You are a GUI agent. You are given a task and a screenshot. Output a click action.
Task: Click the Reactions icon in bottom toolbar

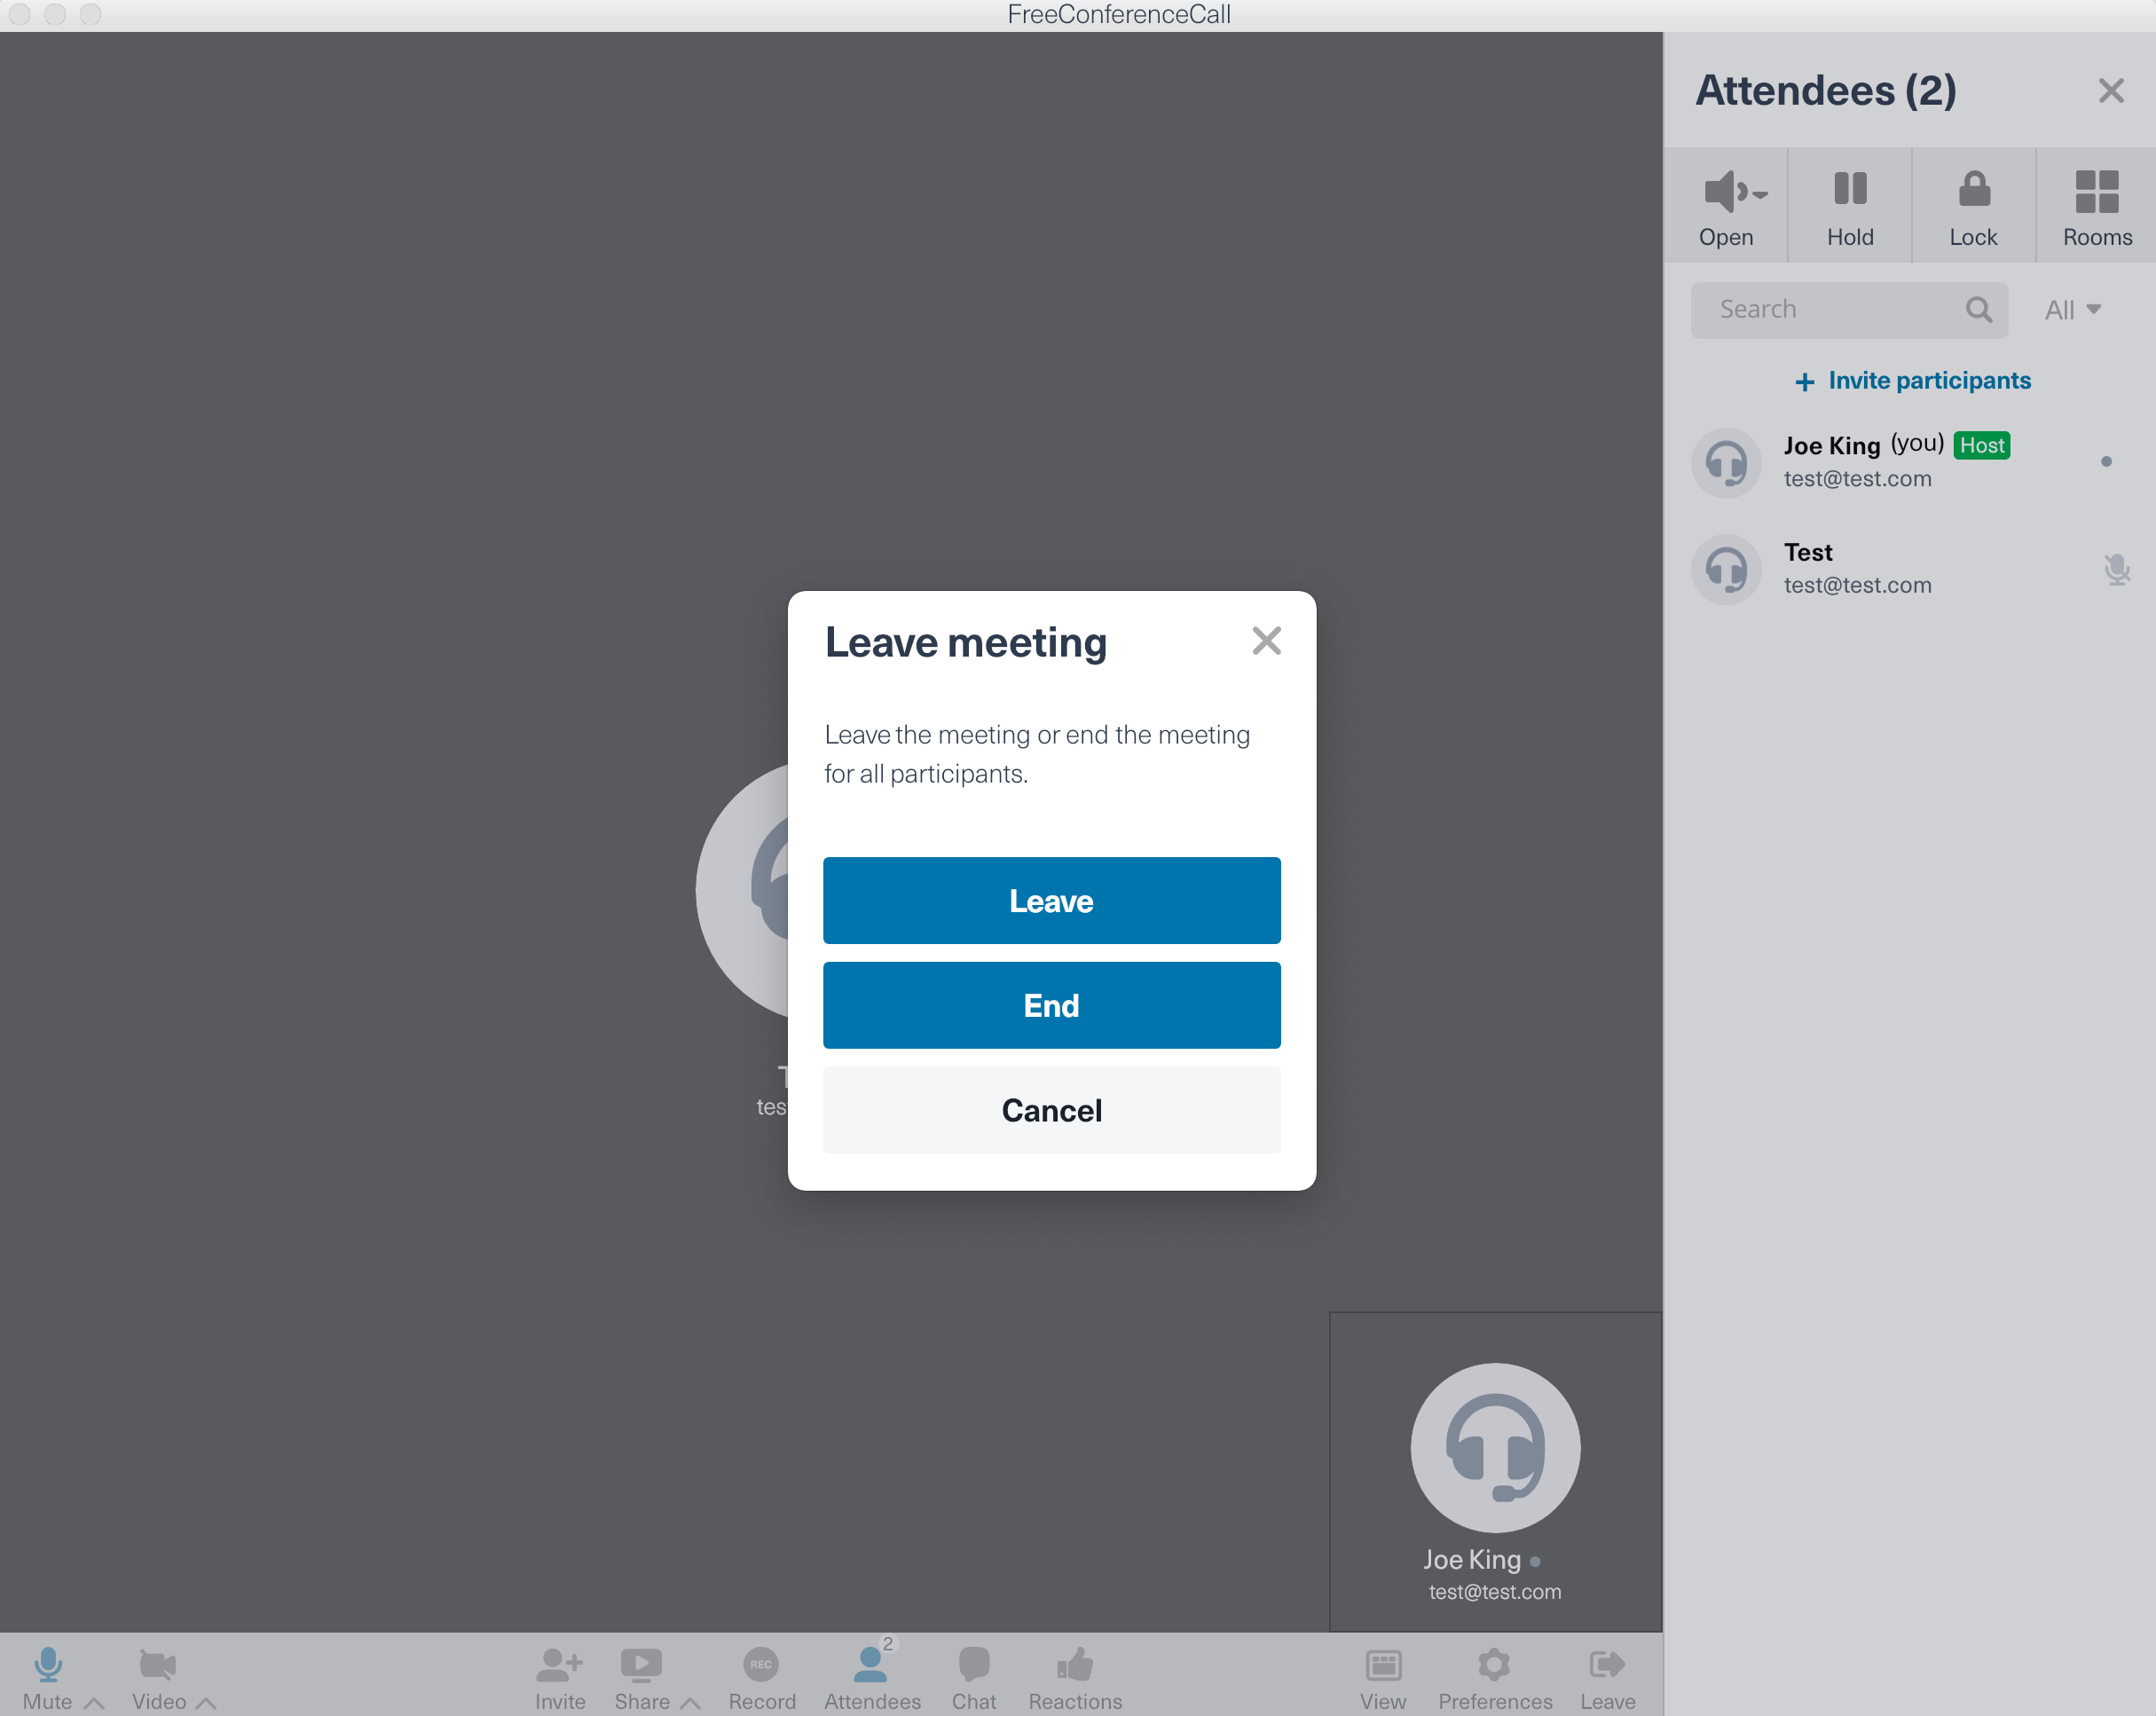tap(1075, 1665)
